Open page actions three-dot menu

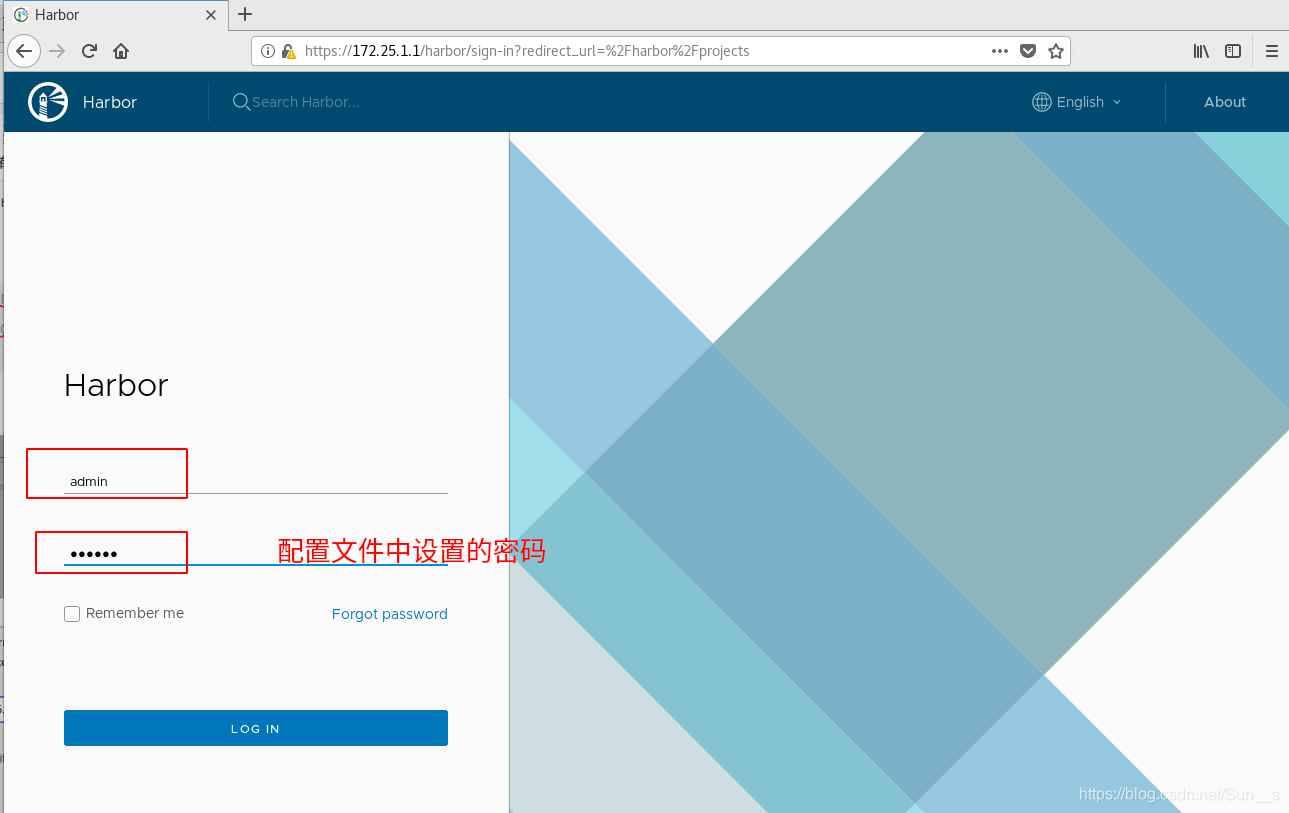1000,51
